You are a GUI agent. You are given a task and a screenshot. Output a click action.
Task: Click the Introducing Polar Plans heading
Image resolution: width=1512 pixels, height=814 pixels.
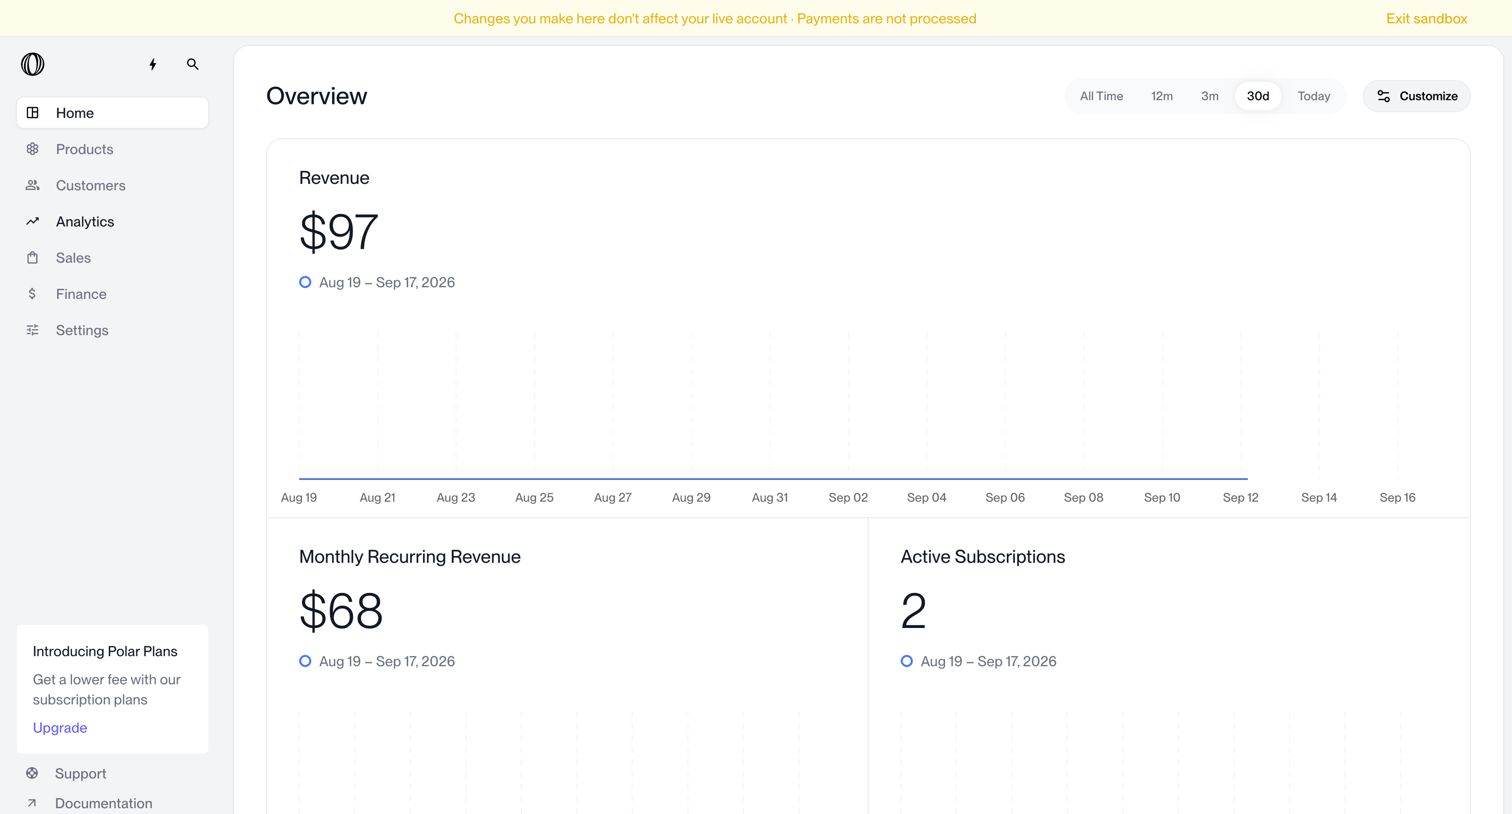[x=105, y=651]
